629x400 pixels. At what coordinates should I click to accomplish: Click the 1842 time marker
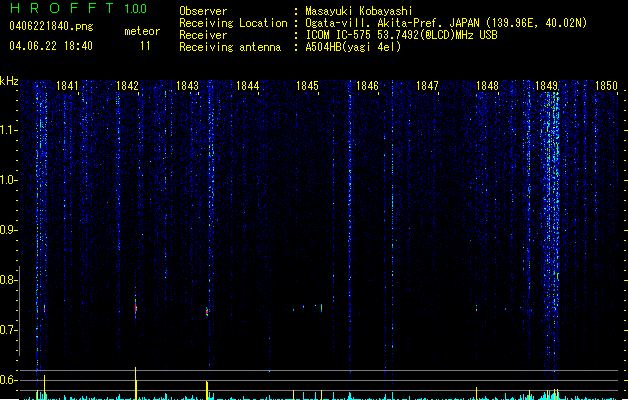127,86
